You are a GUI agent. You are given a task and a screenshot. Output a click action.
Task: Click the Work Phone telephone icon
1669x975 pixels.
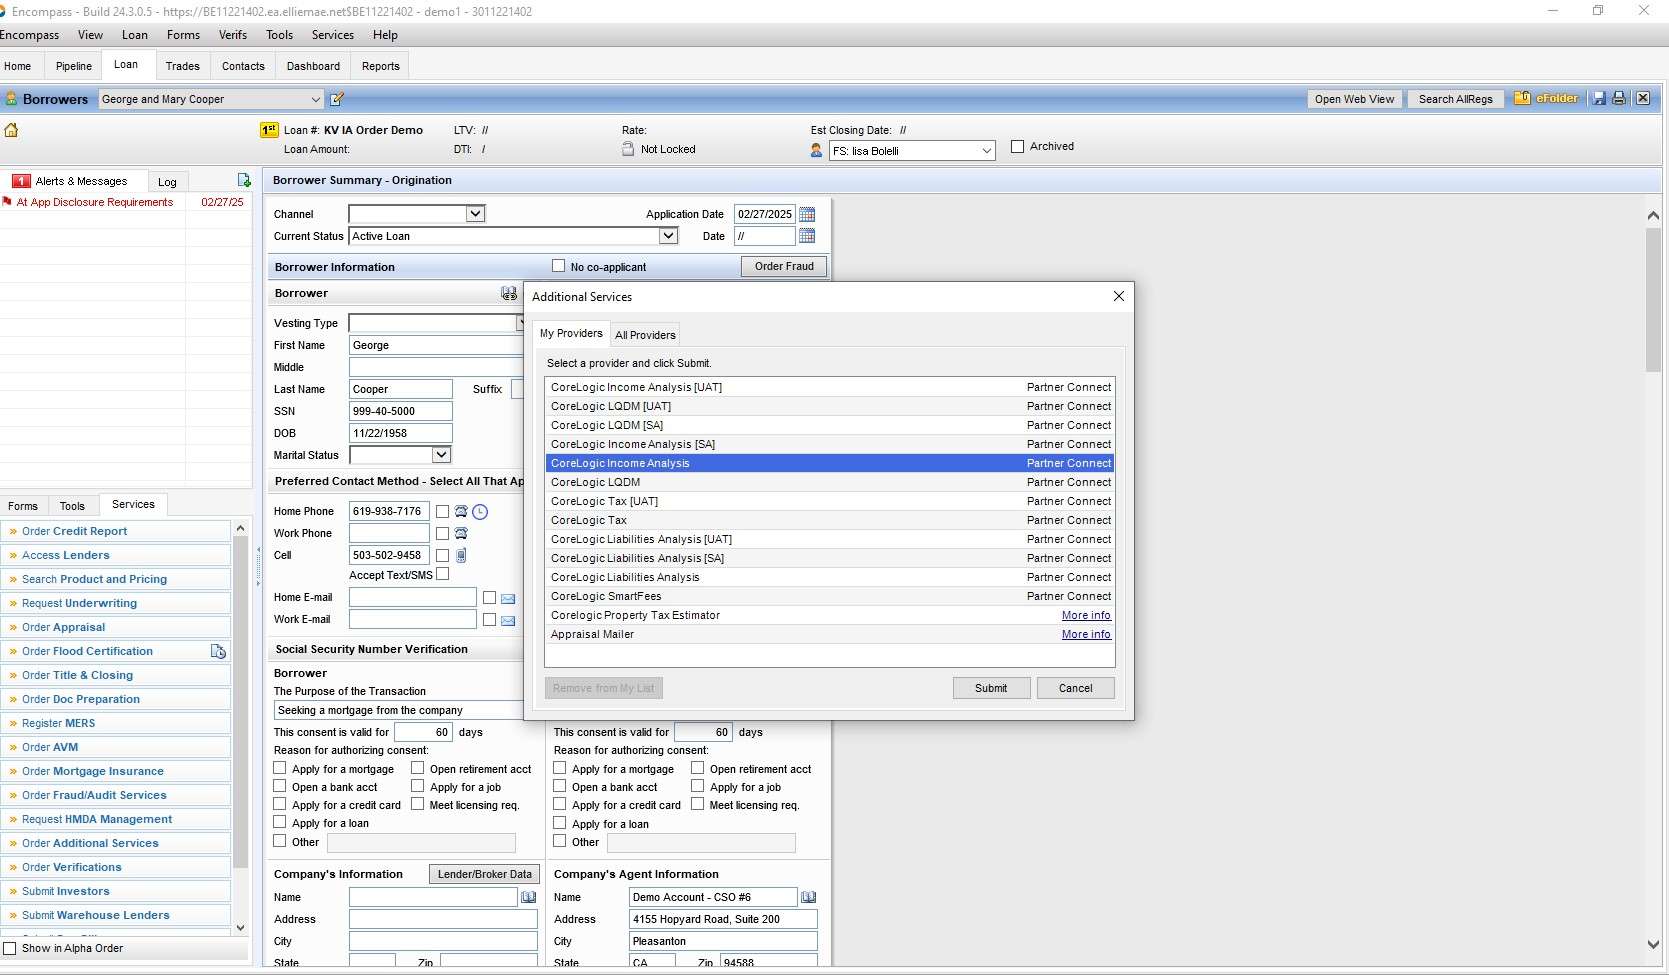coord(461,533)
